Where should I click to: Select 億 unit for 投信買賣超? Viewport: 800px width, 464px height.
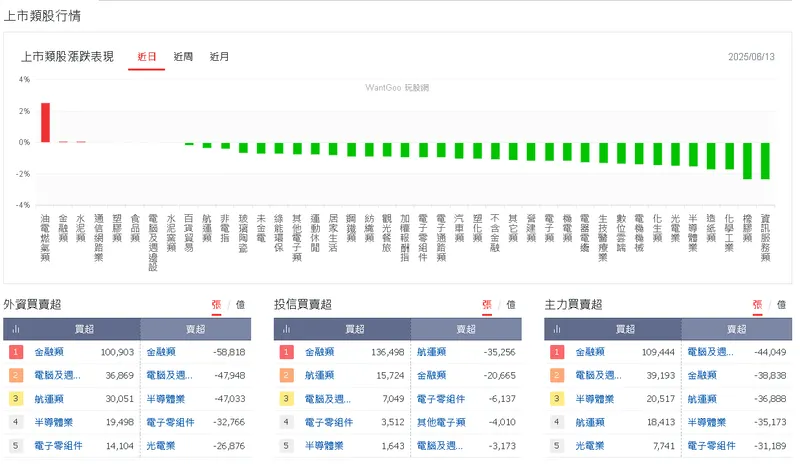tap(511, 305)
